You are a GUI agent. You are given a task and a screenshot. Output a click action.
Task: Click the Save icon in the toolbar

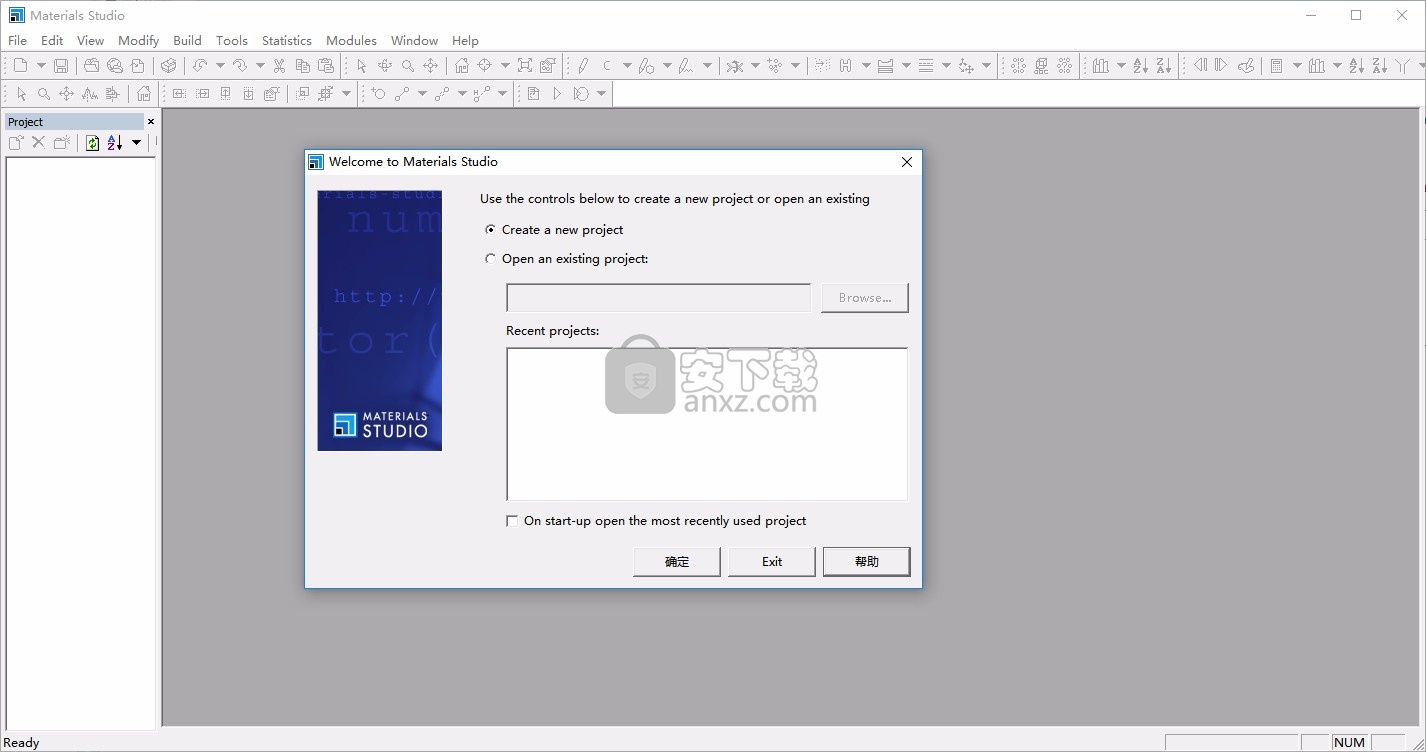[61, 66]
